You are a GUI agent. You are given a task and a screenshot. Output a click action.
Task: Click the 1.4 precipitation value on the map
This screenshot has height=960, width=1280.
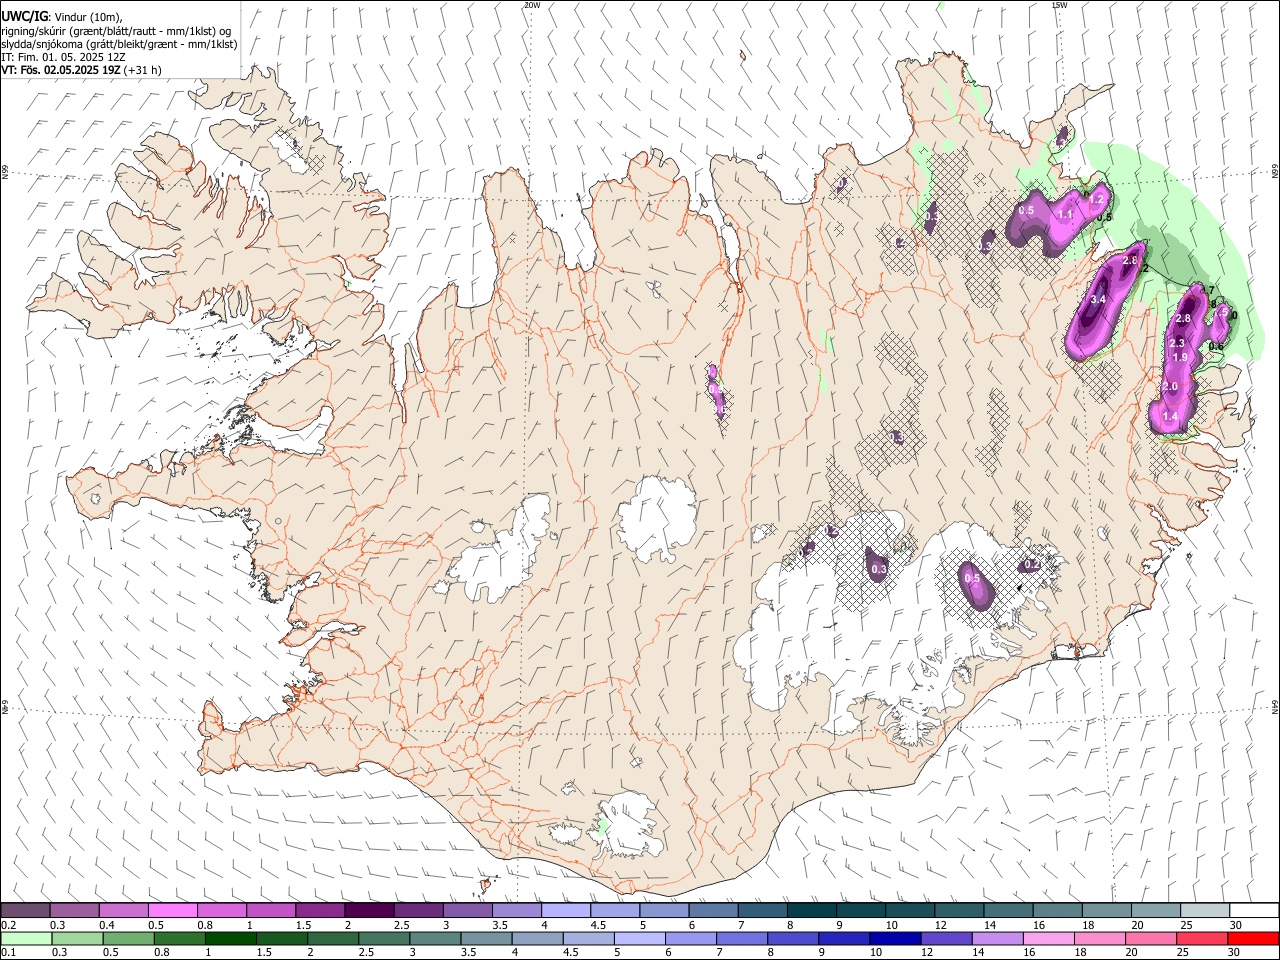tap(1170, 416)
